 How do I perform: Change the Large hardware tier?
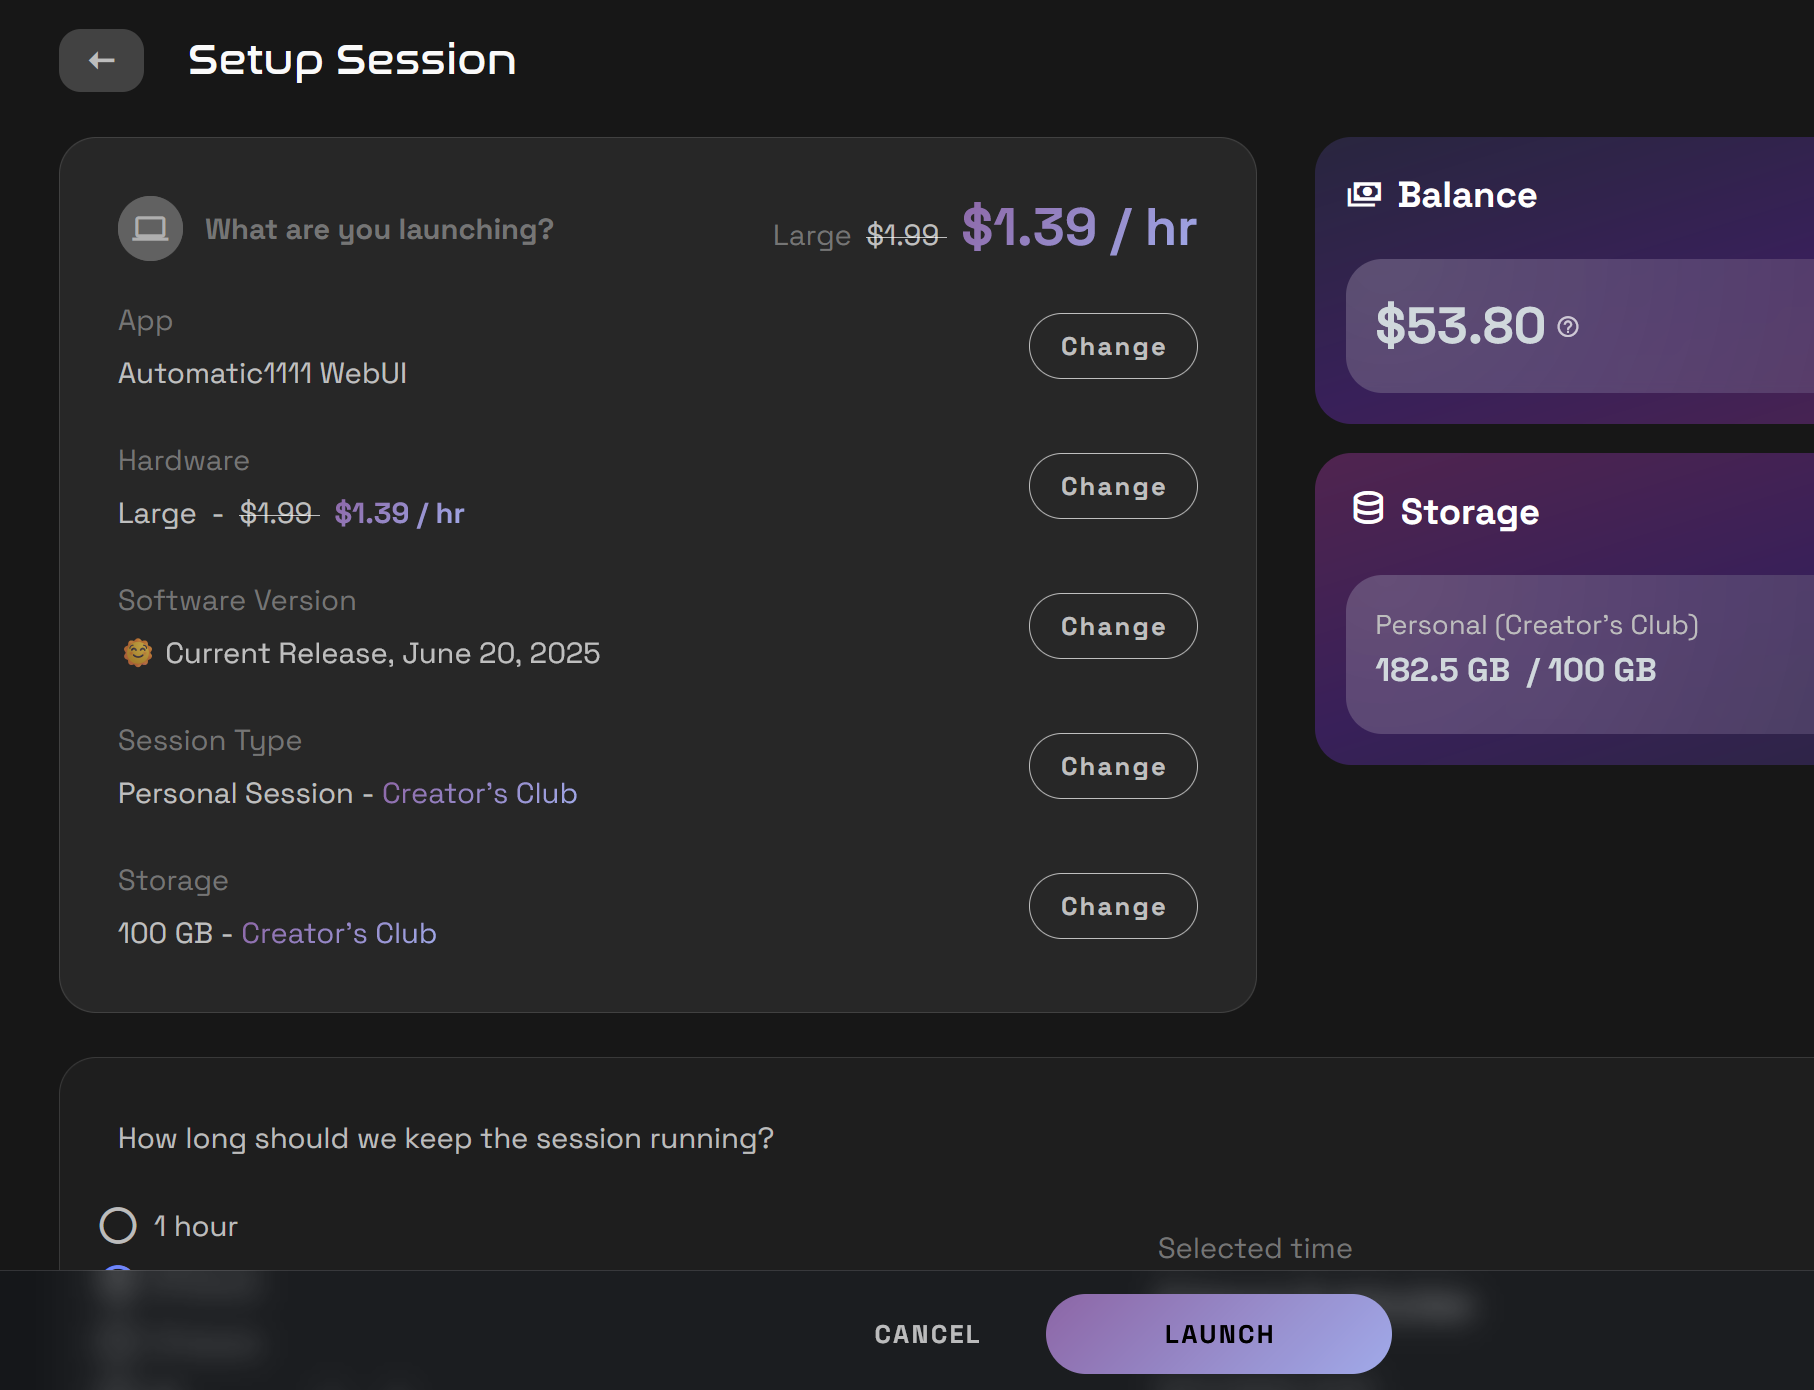[1112, 486]
